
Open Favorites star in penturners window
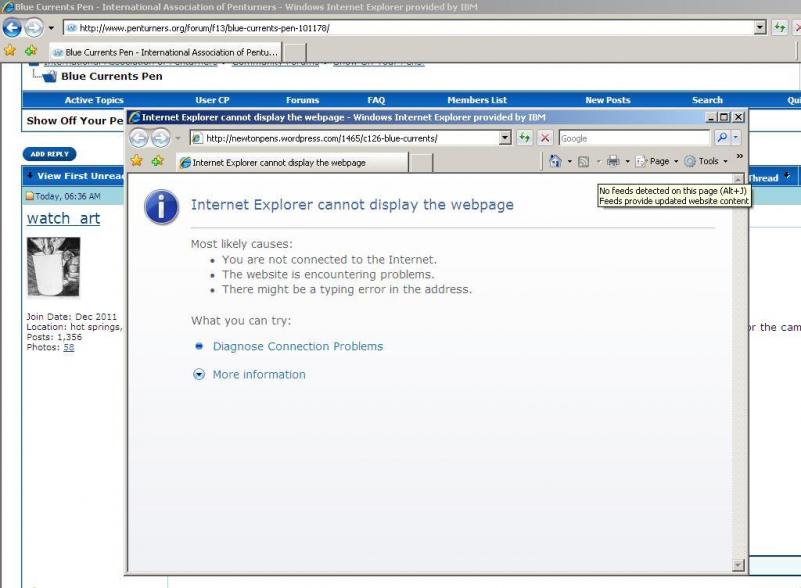(10, 50)
